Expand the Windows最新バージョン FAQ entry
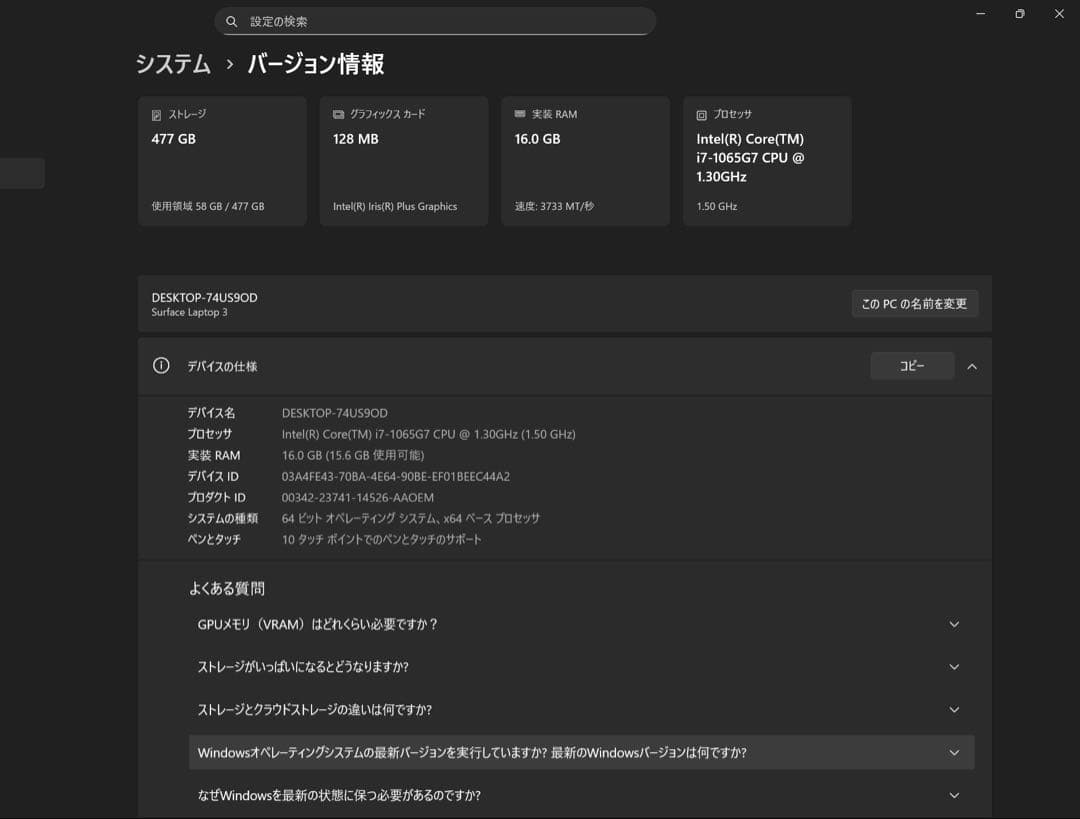 tap(954, 752)
